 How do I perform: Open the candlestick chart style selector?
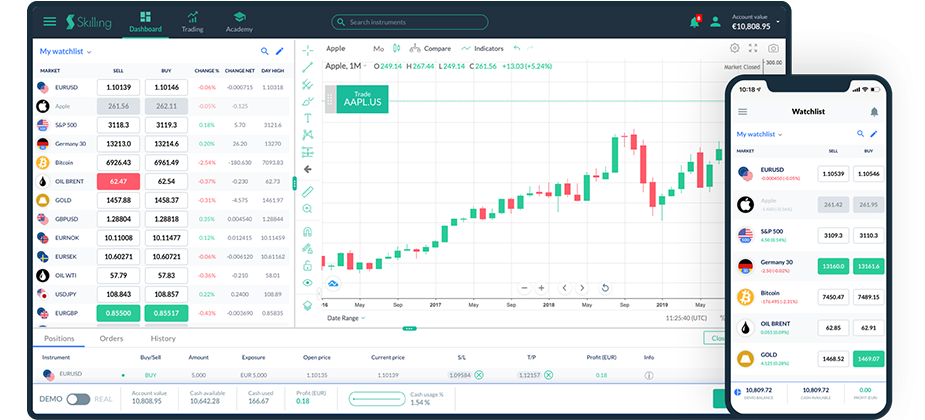point(396,48)
